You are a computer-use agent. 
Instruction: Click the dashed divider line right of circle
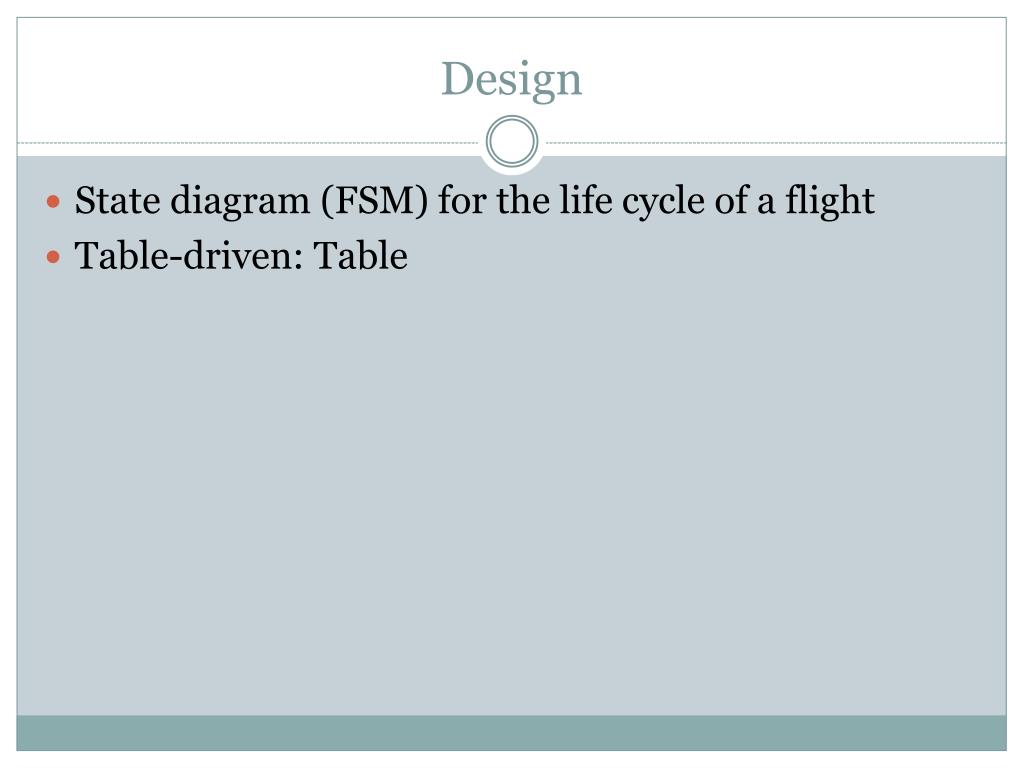pos(775,142)
